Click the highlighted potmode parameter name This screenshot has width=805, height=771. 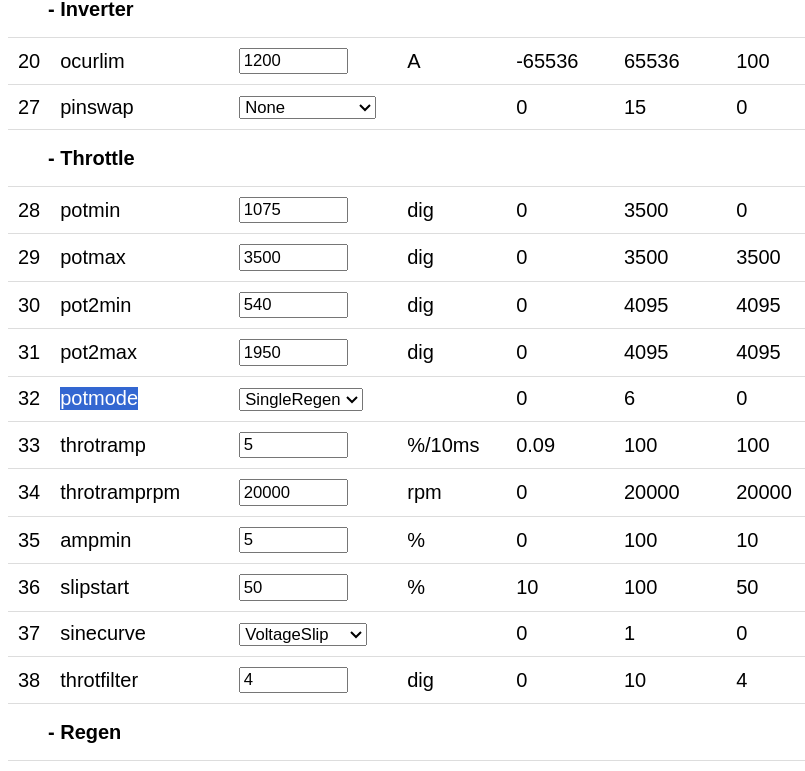click(x=99, y=398)
